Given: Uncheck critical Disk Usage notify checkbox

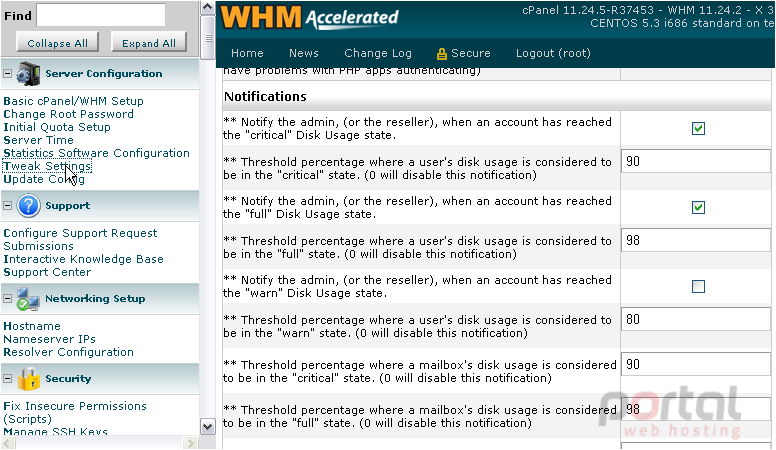Looking at the screenshot, I should [698, 129].
